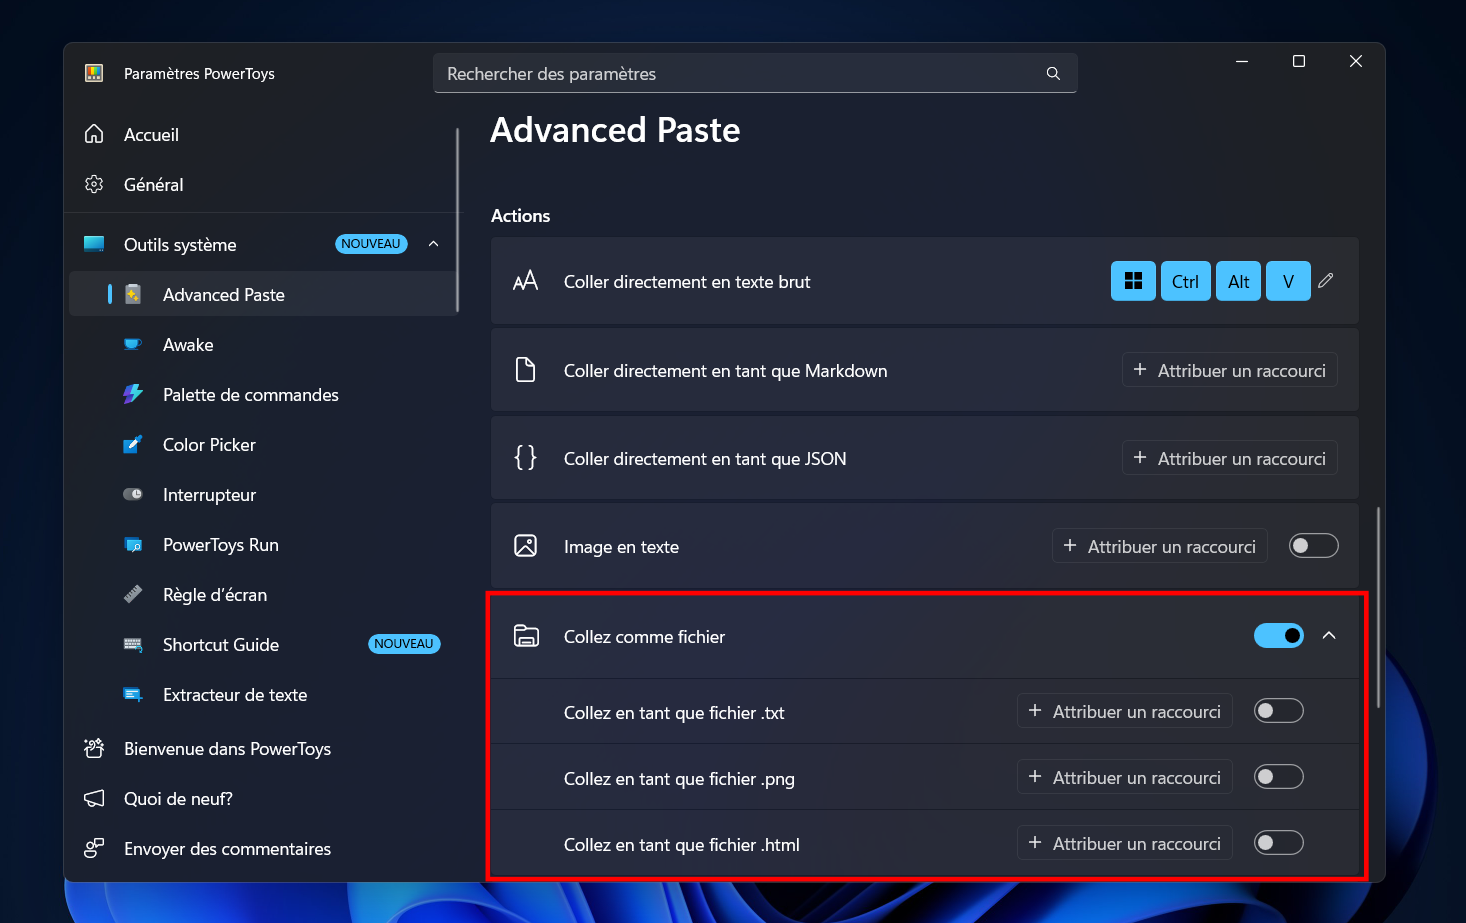Disable the Collez comme fichier toggle
This screenshot has height=923, width=1466.
tap(1279, 636)
